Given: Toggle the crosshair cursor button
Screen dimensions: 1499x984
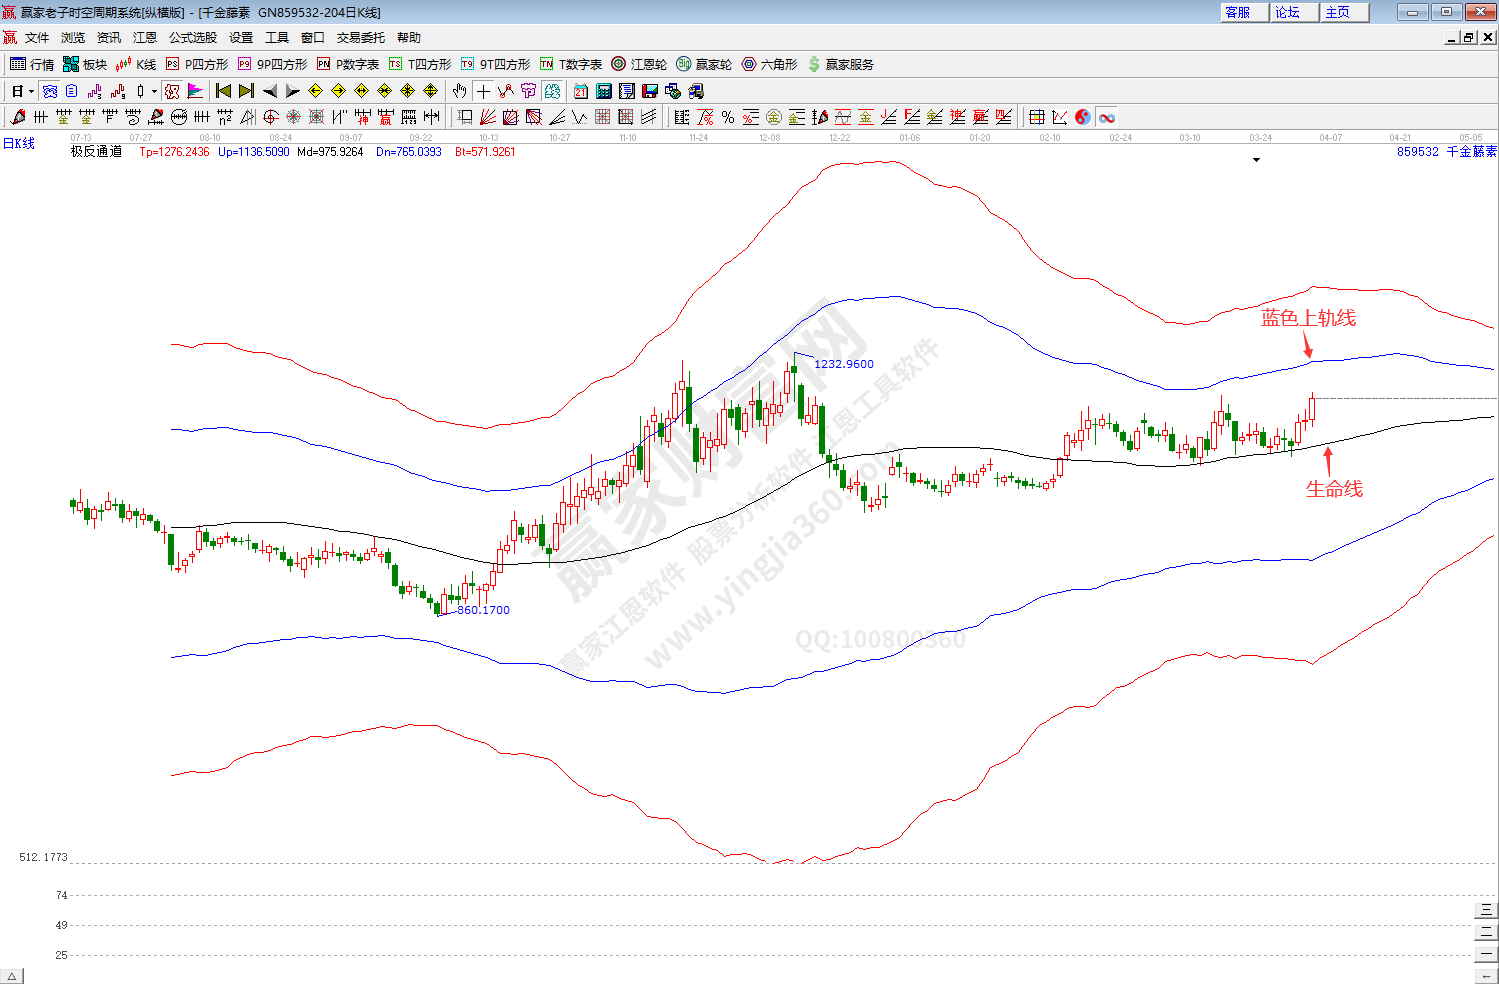Looking at the screenshot, I should 483,91.
